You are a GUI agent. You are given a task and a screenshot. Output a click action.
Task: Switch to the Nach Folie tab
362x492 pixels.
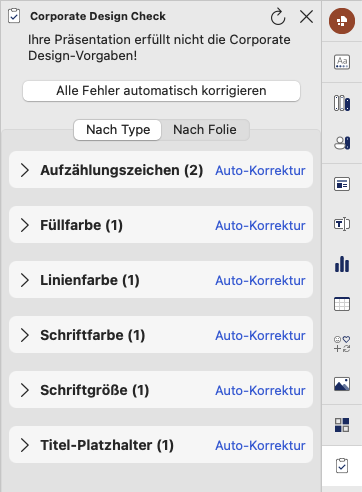[x=205, y=130]
